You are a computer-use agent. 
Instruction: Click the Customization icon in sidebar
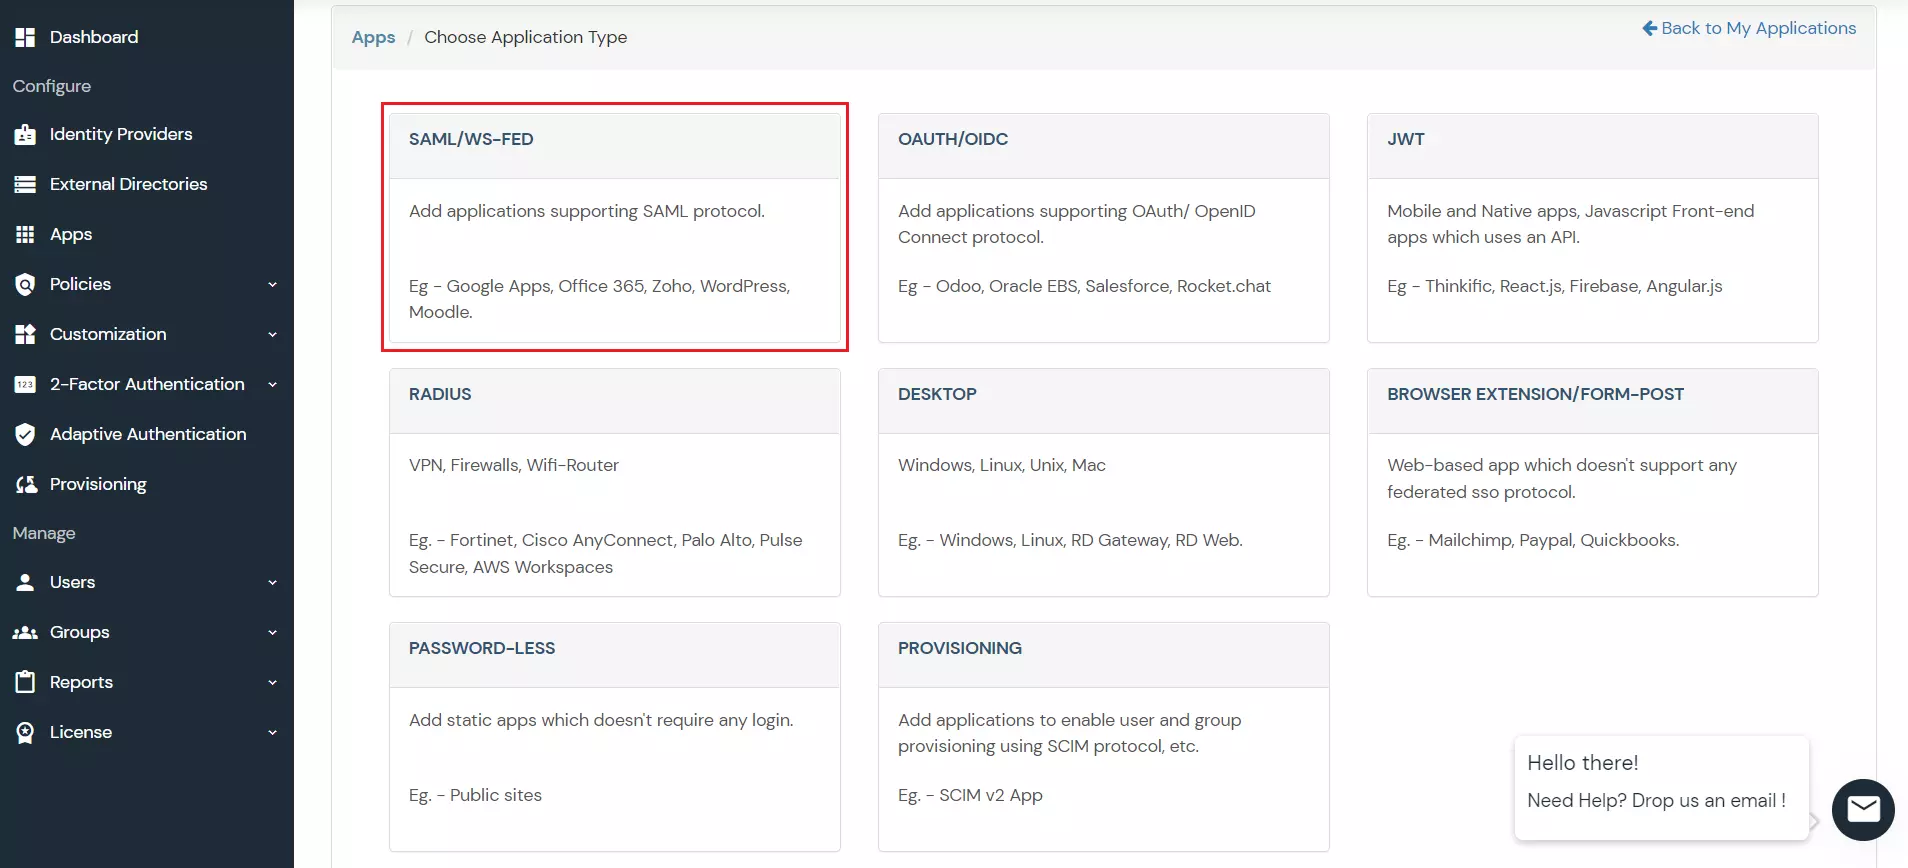click(25, 334)
